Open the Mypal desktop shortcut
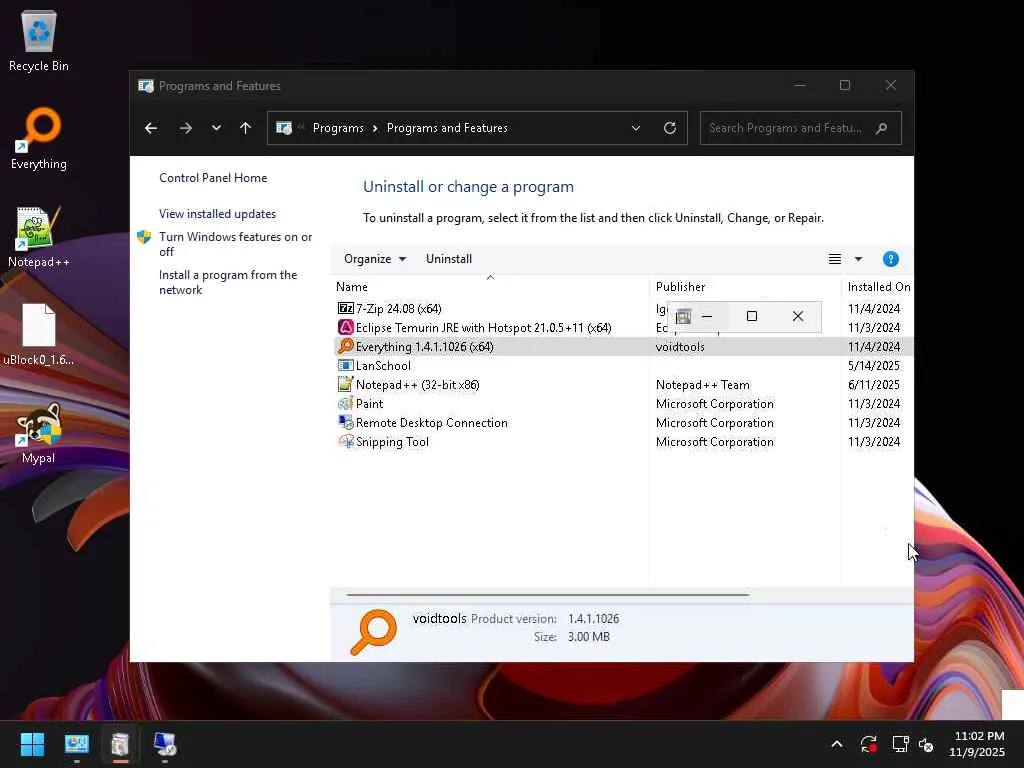This screenshot has height=768, width=1024. click(x=39, y=432)
